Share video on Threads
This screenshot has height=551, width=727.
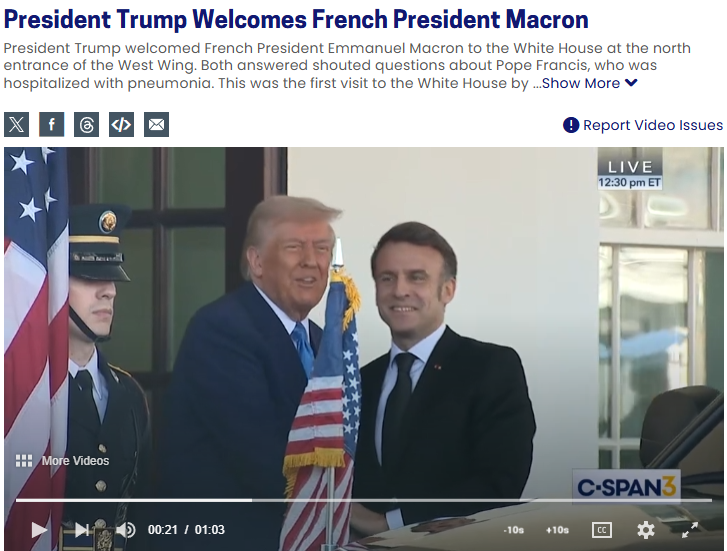[87, 124]
